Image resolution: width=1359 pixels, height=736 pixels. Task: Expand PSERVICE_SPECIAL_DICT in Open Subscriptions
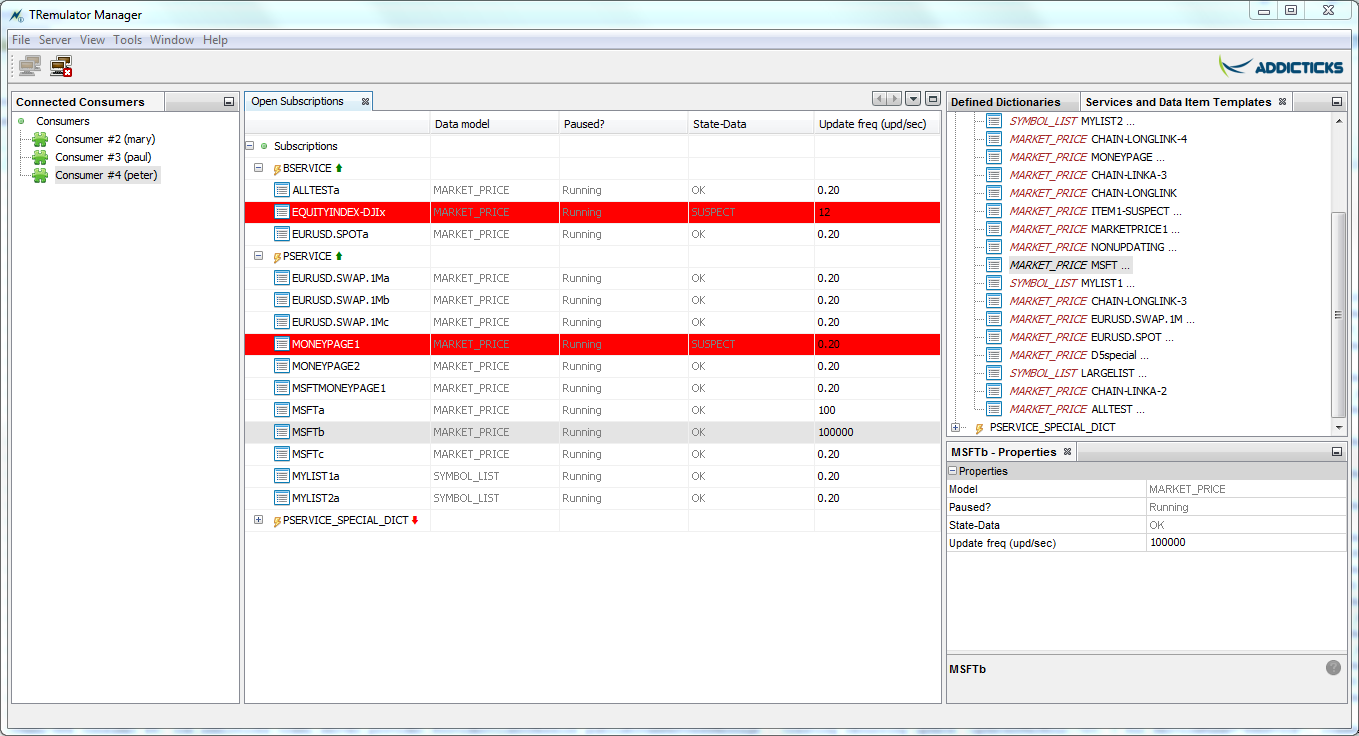point(258,520)
